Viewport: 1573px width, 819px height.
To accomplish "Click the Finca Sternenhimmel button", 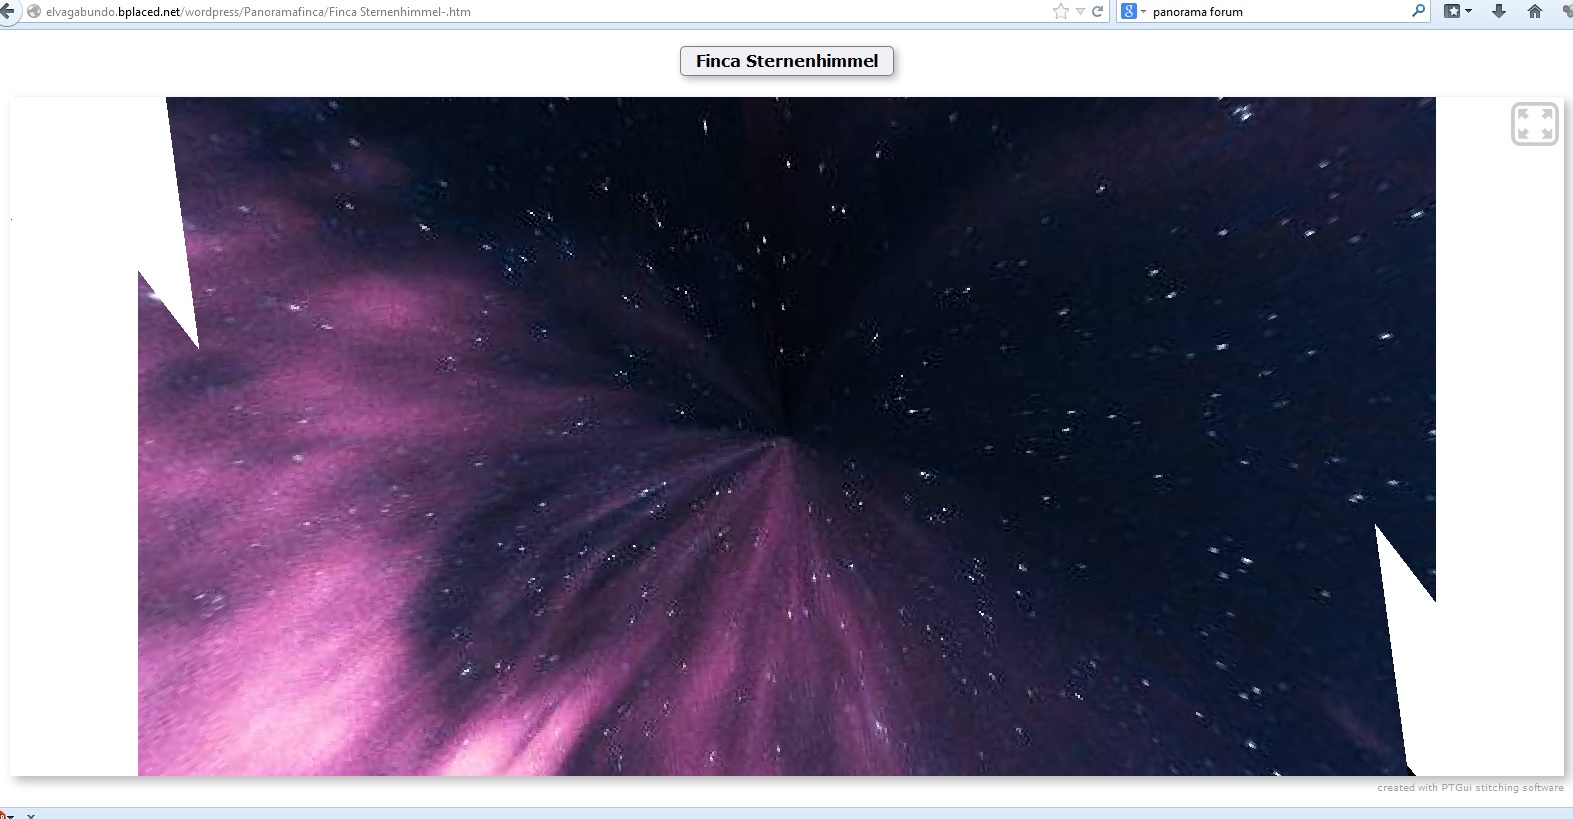I will (787, 61).
